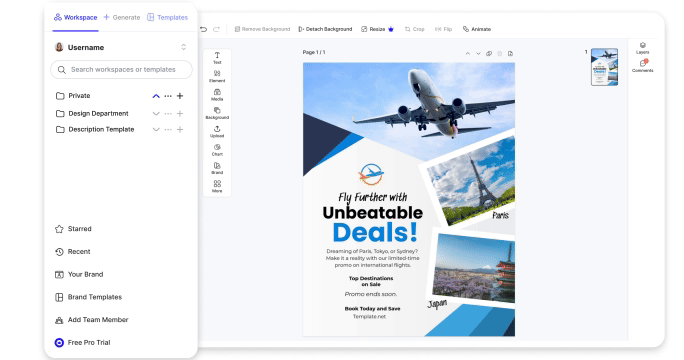Select the Text tool

(217, 58)
